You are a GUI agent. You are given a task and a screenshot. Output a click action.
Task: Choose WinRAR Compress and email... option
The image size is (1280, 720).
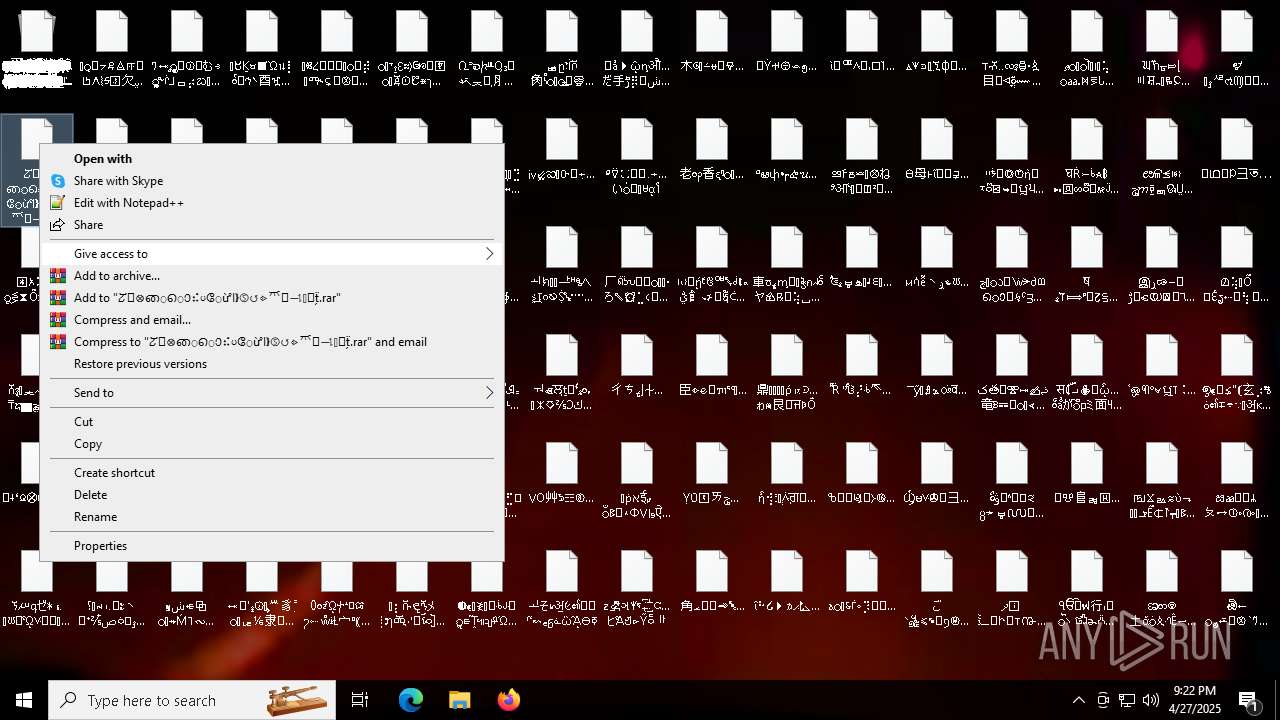271,320
